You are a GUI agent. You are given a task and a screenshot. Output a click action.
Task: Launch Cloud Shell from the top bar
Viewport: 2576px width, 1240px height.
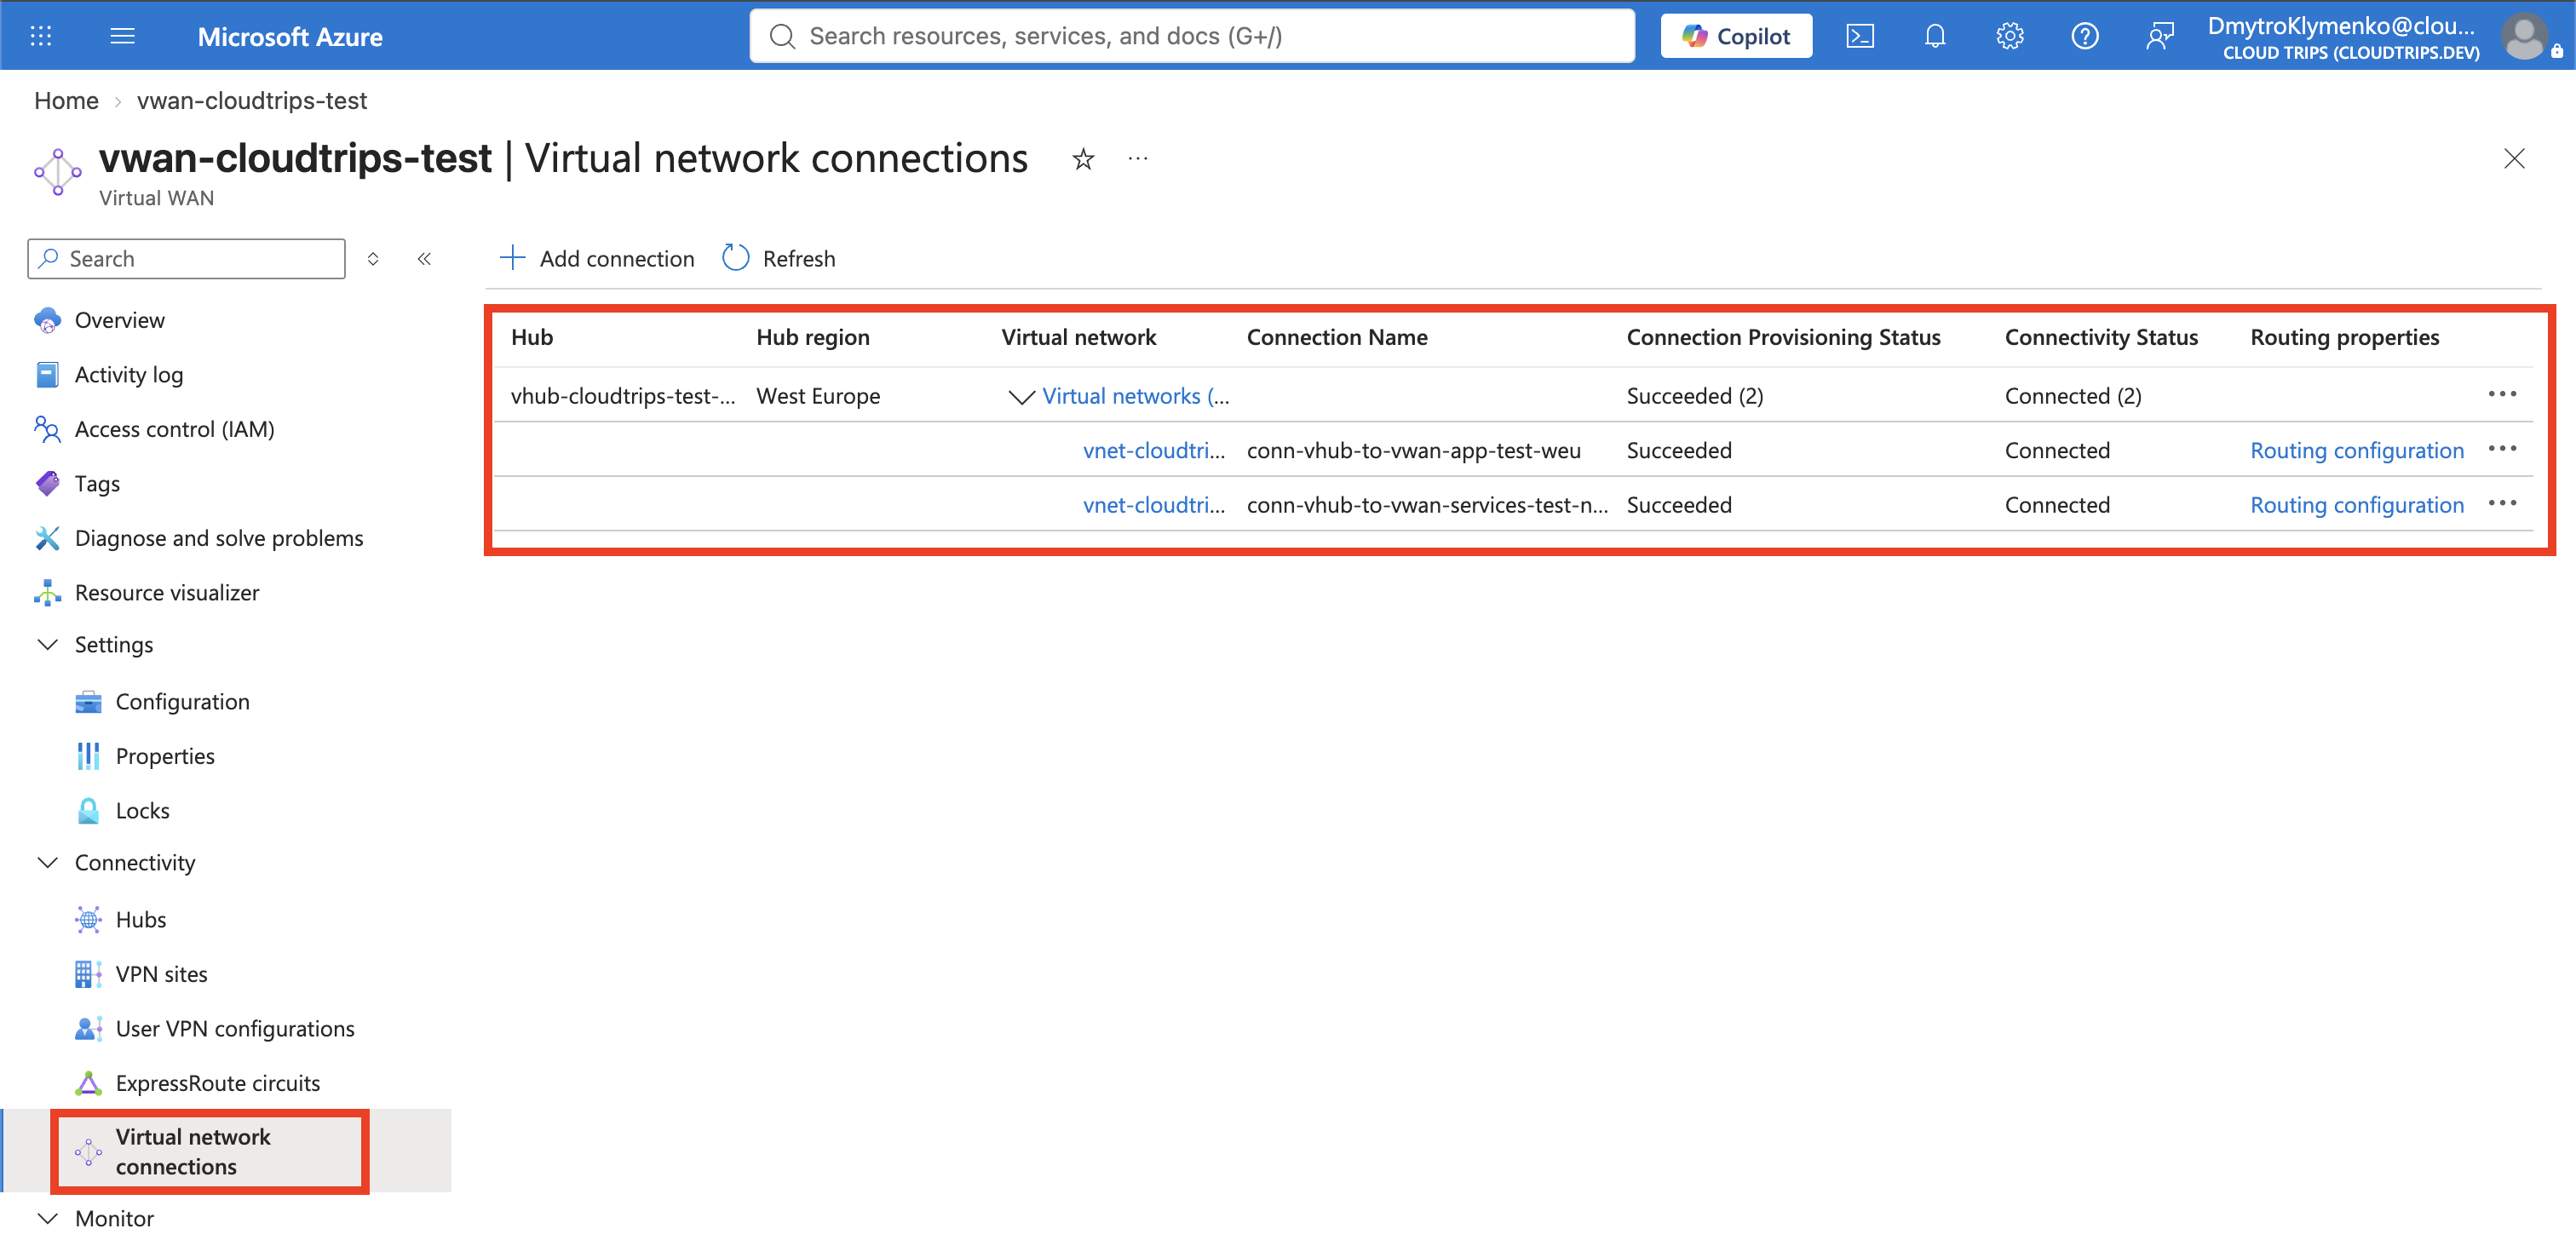click(x=1859, y=36)
